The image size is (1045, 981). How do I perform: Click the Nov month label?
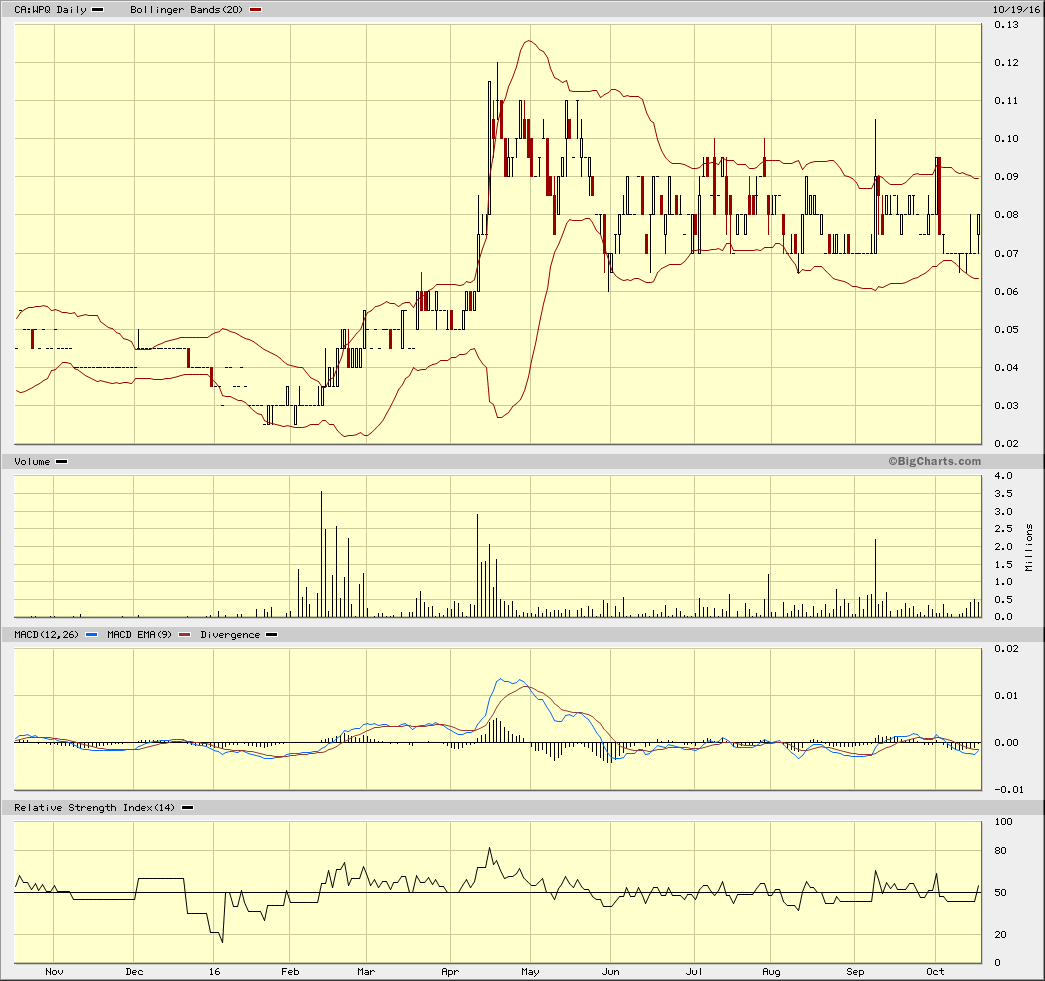point(54,972)
